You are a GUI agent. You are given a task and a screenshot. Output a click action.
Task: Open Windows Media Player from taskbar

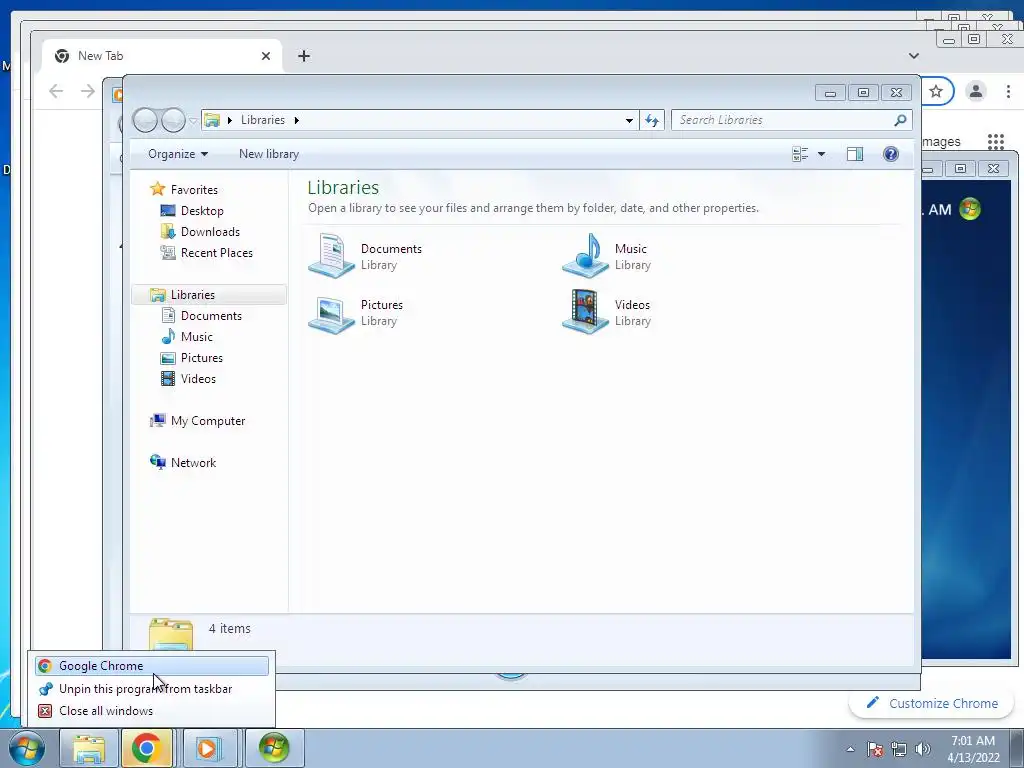click(x=210, y=748)
